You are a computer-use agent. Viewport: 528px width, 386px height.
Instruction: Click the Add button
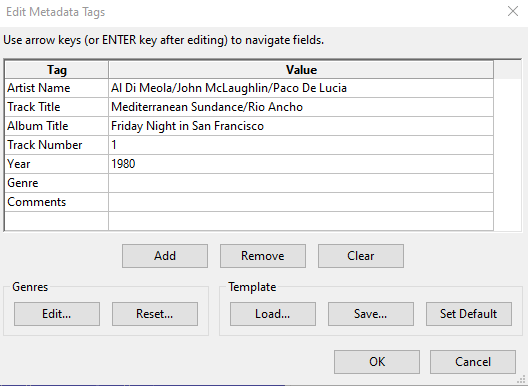pyautogui.click(x=165, y=256)
